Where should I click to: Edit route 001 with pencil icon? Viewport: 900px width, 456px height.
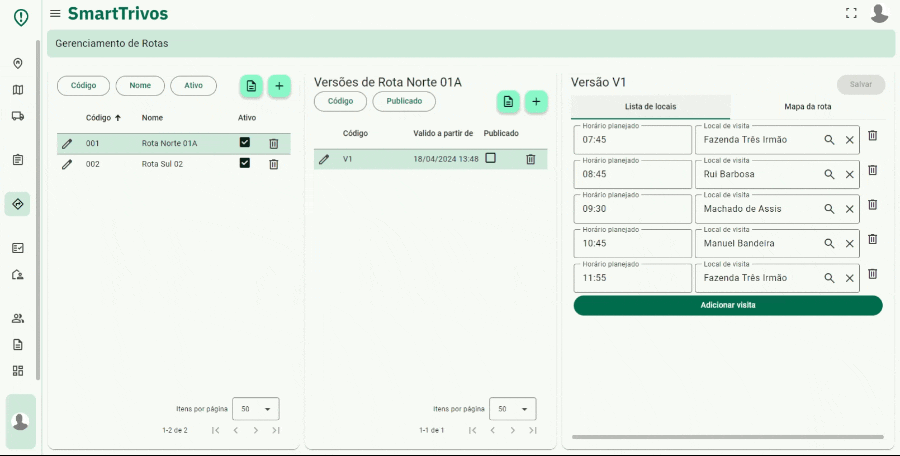[x=67, y=144]
